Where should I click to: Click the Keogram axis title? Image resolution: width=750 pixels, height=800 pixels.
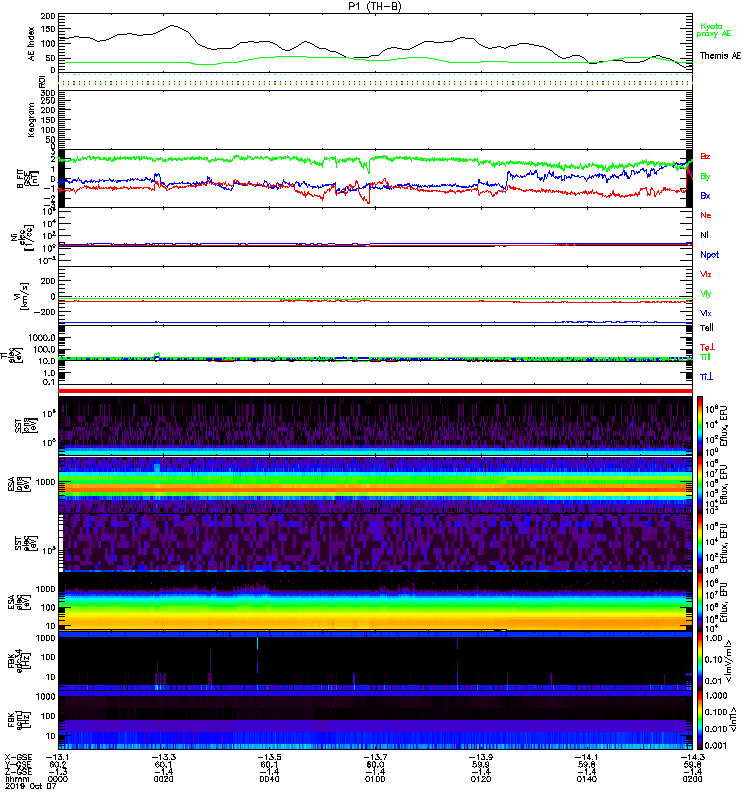(x=31, y=119)
